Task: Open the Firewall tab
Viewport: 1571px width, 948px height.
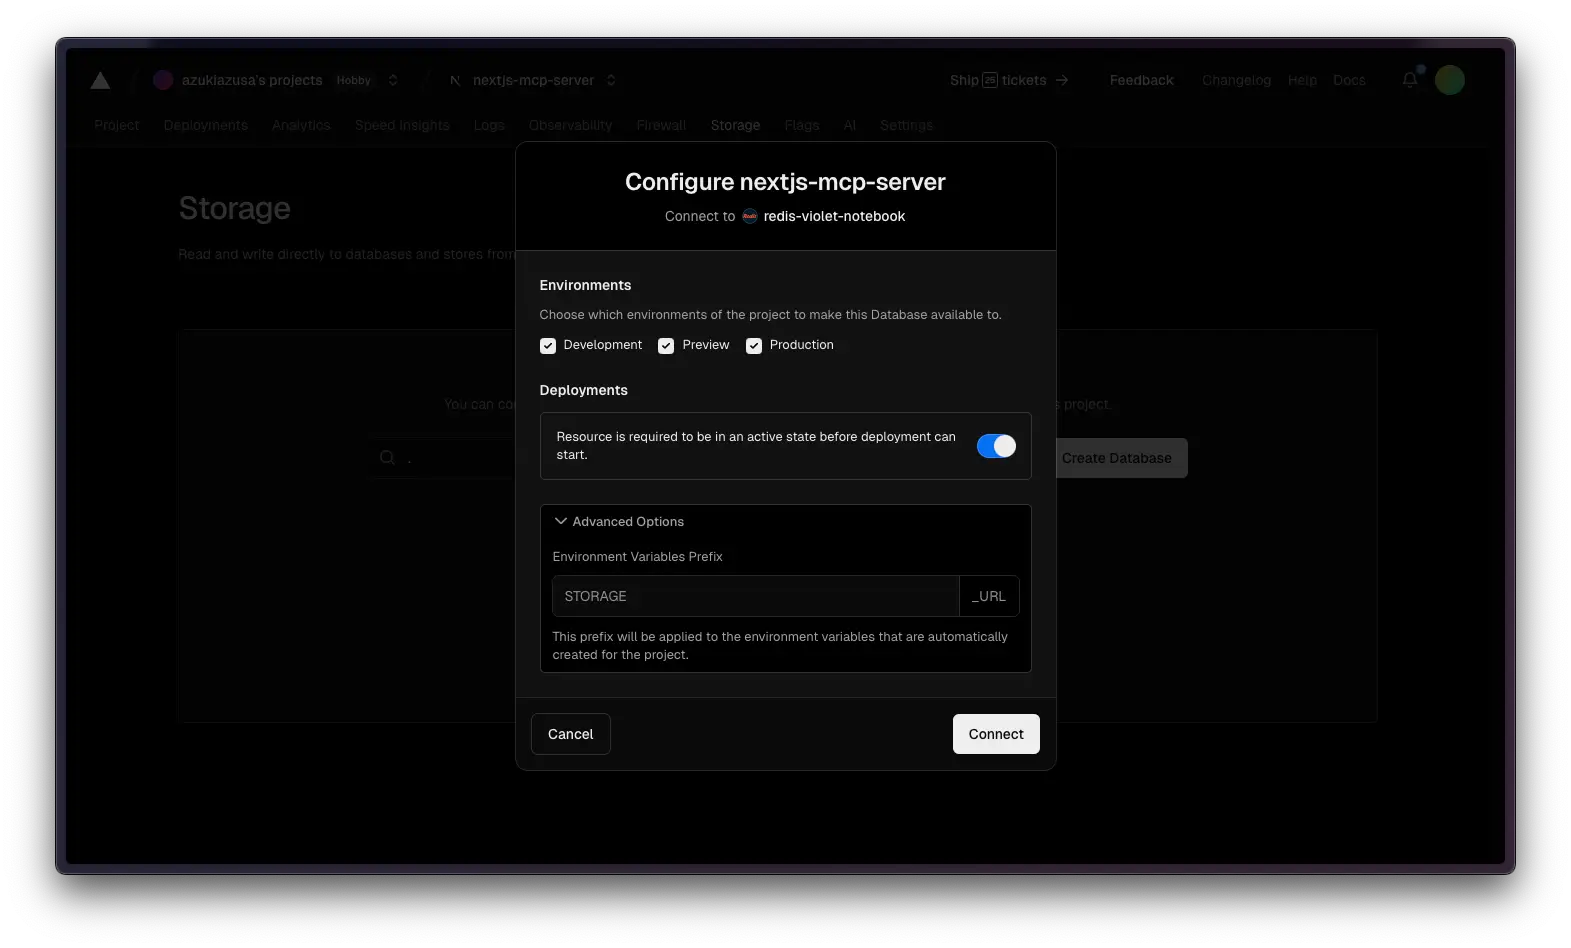Action: [x=661, y=125]
